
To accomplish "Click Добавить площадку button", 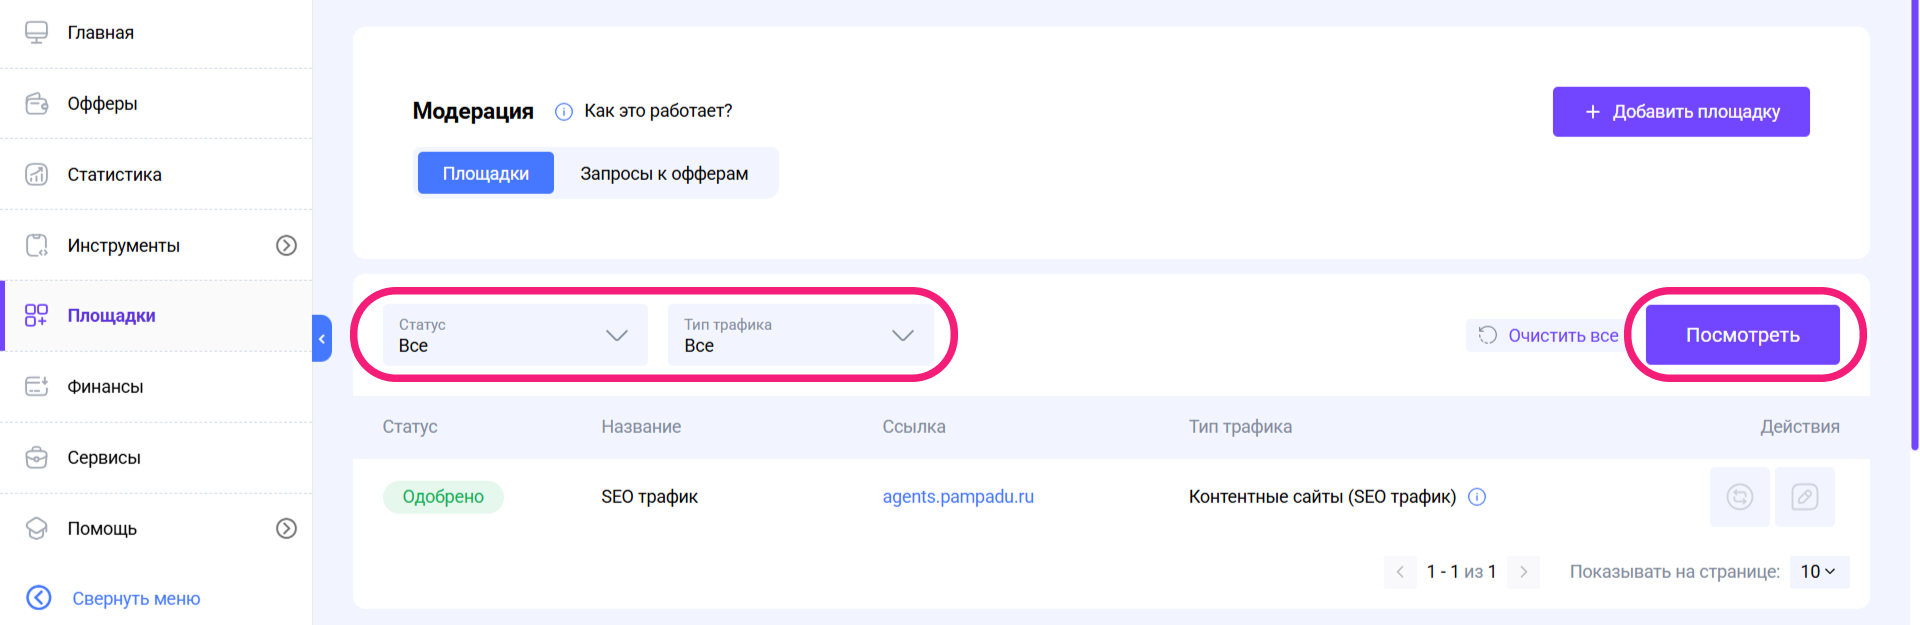I will 1681,112.
